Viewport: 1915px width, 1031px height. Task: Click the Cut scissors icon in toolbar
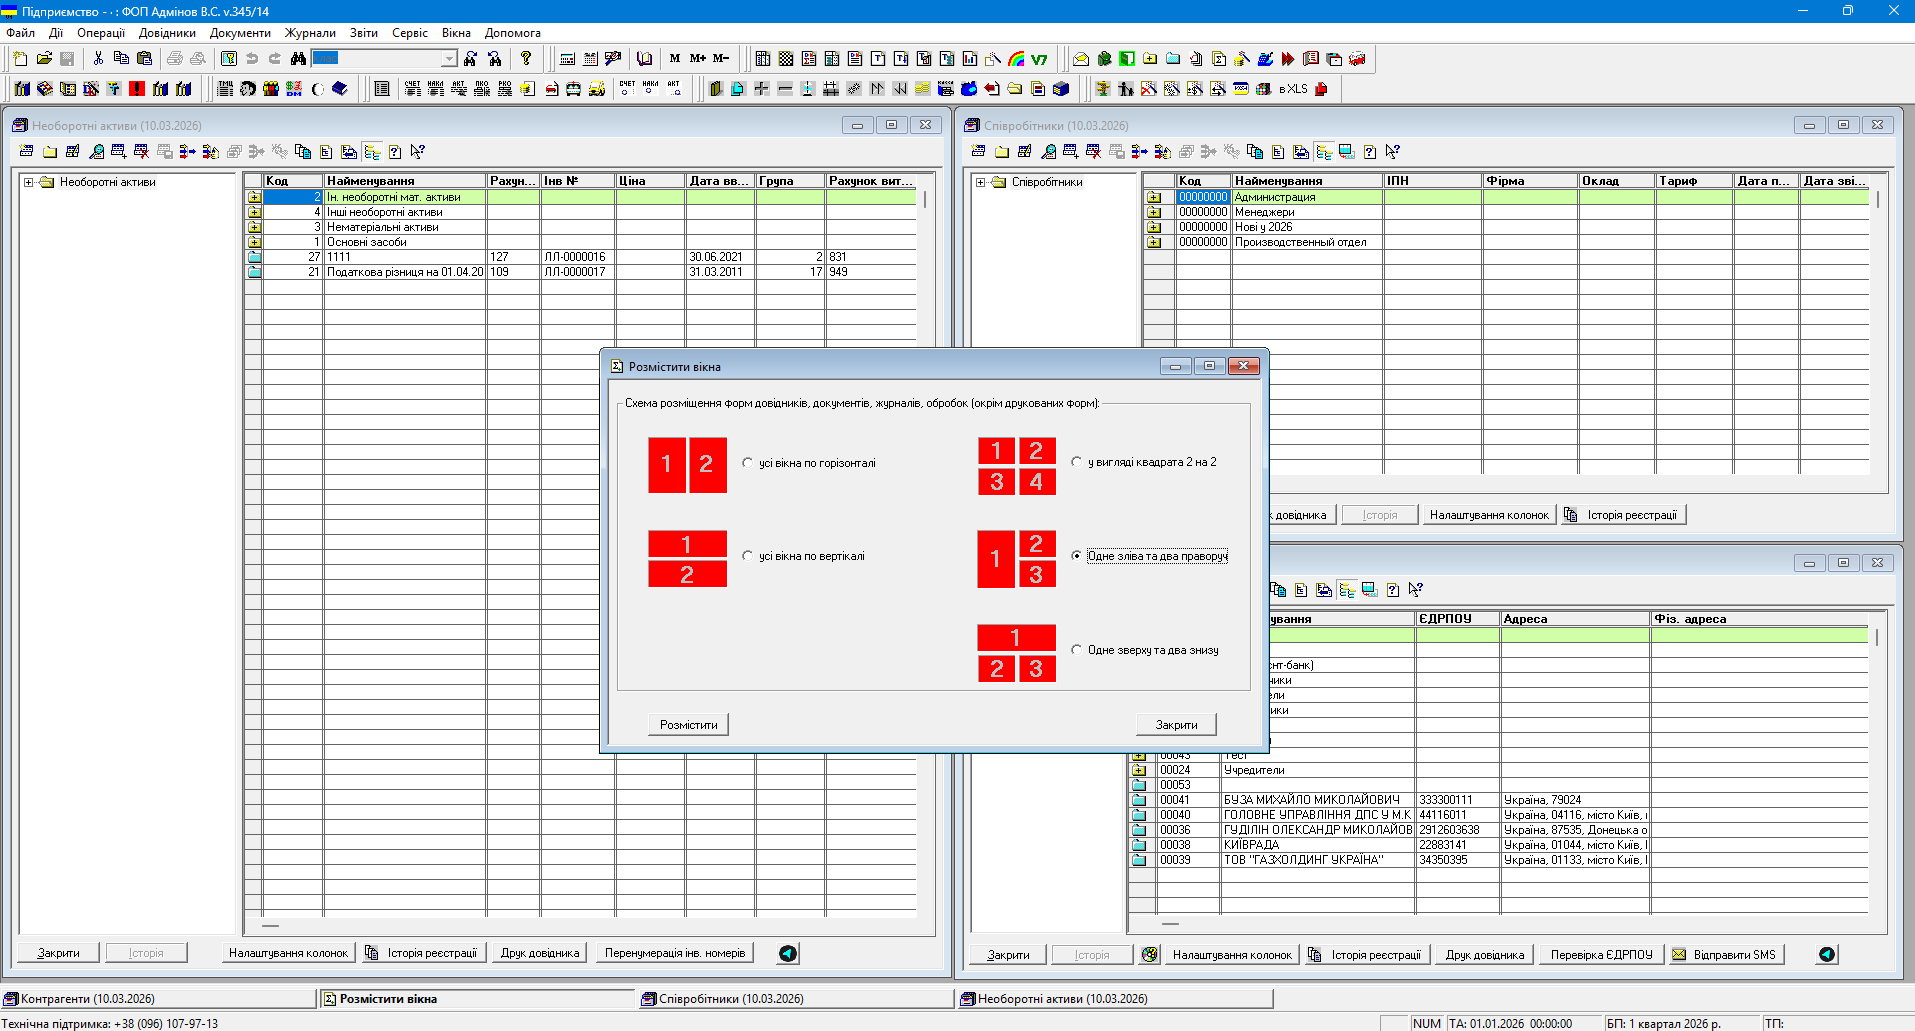pos(98,59)
